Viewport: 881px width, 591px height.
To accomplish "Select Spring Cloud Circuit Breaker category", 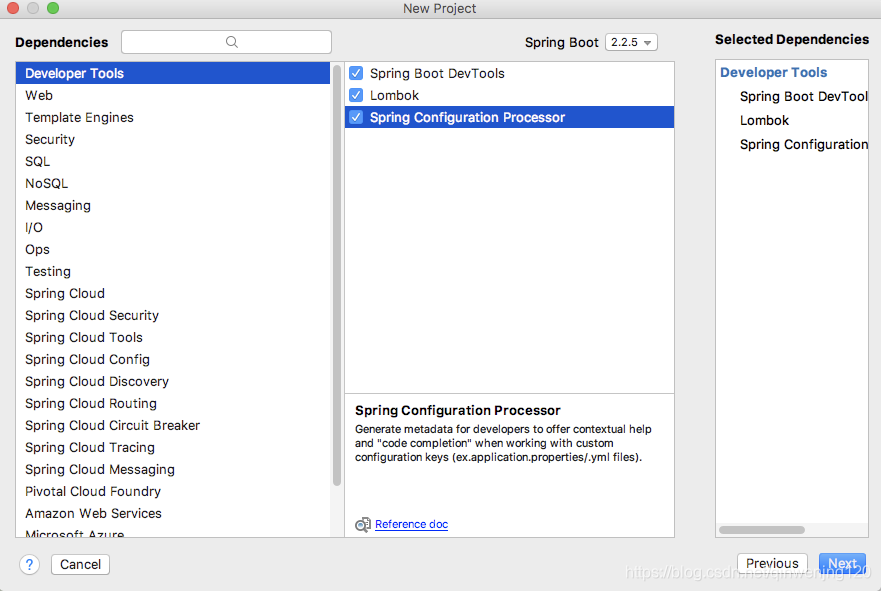I will 173,425.
